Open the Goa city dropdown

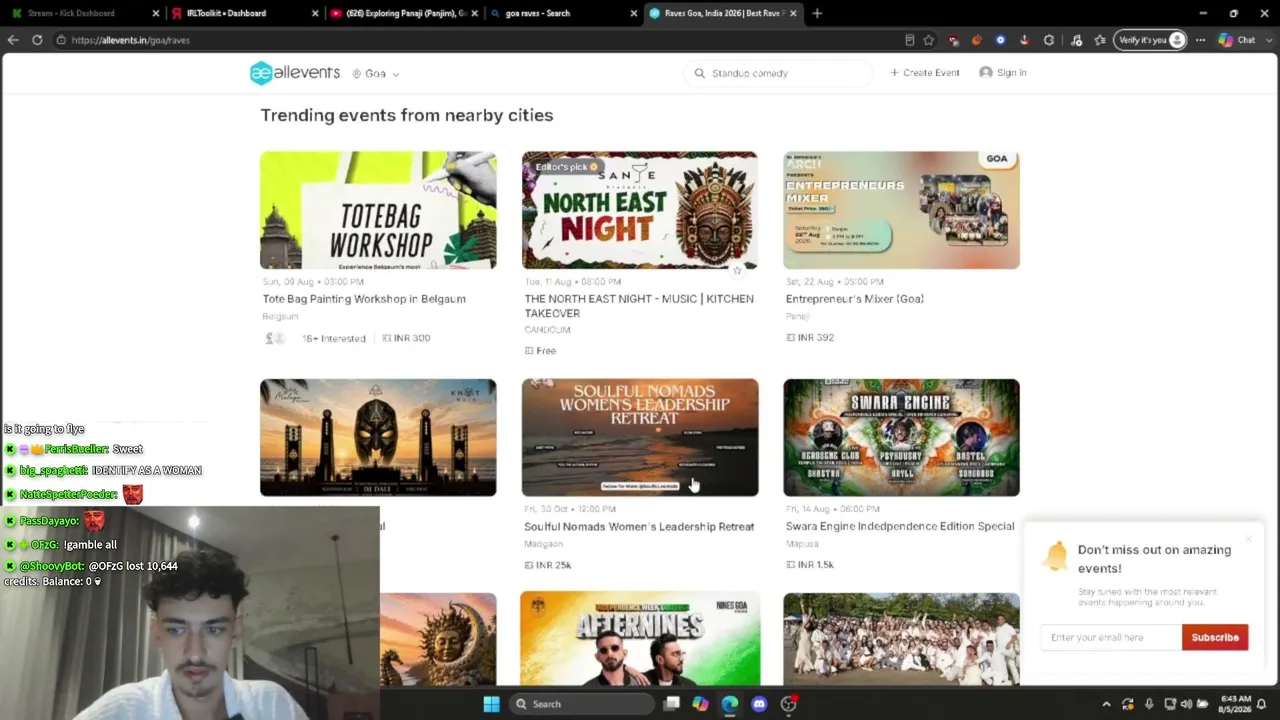376,74
